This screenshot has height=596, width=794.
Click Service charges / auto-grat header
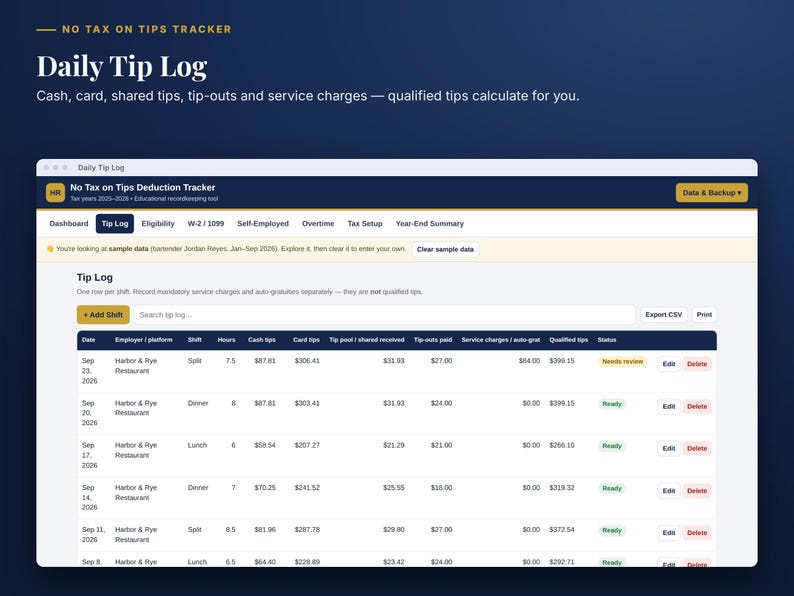pos(501,340)
